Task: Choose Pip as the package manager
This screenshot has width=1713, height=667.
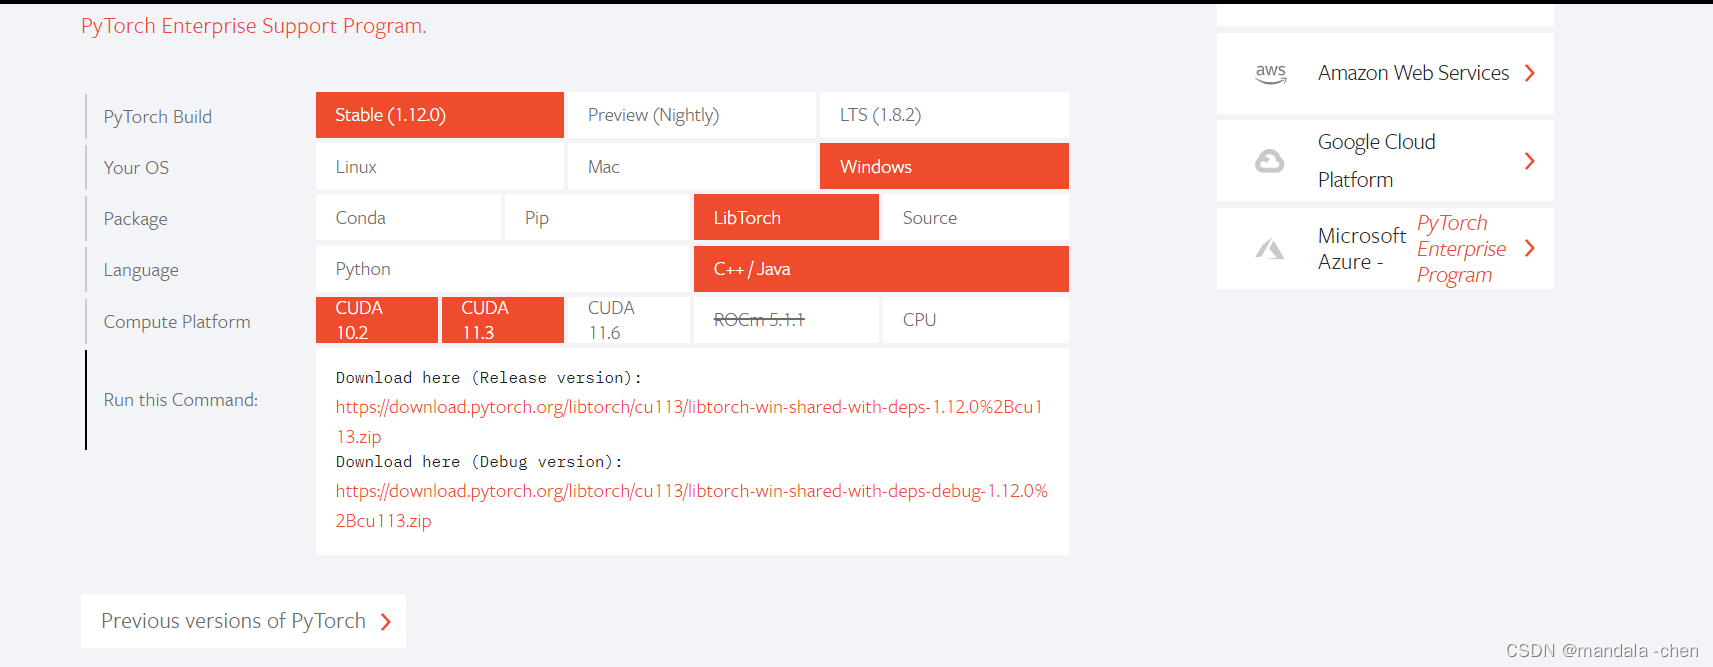Action: click(536, 217)
